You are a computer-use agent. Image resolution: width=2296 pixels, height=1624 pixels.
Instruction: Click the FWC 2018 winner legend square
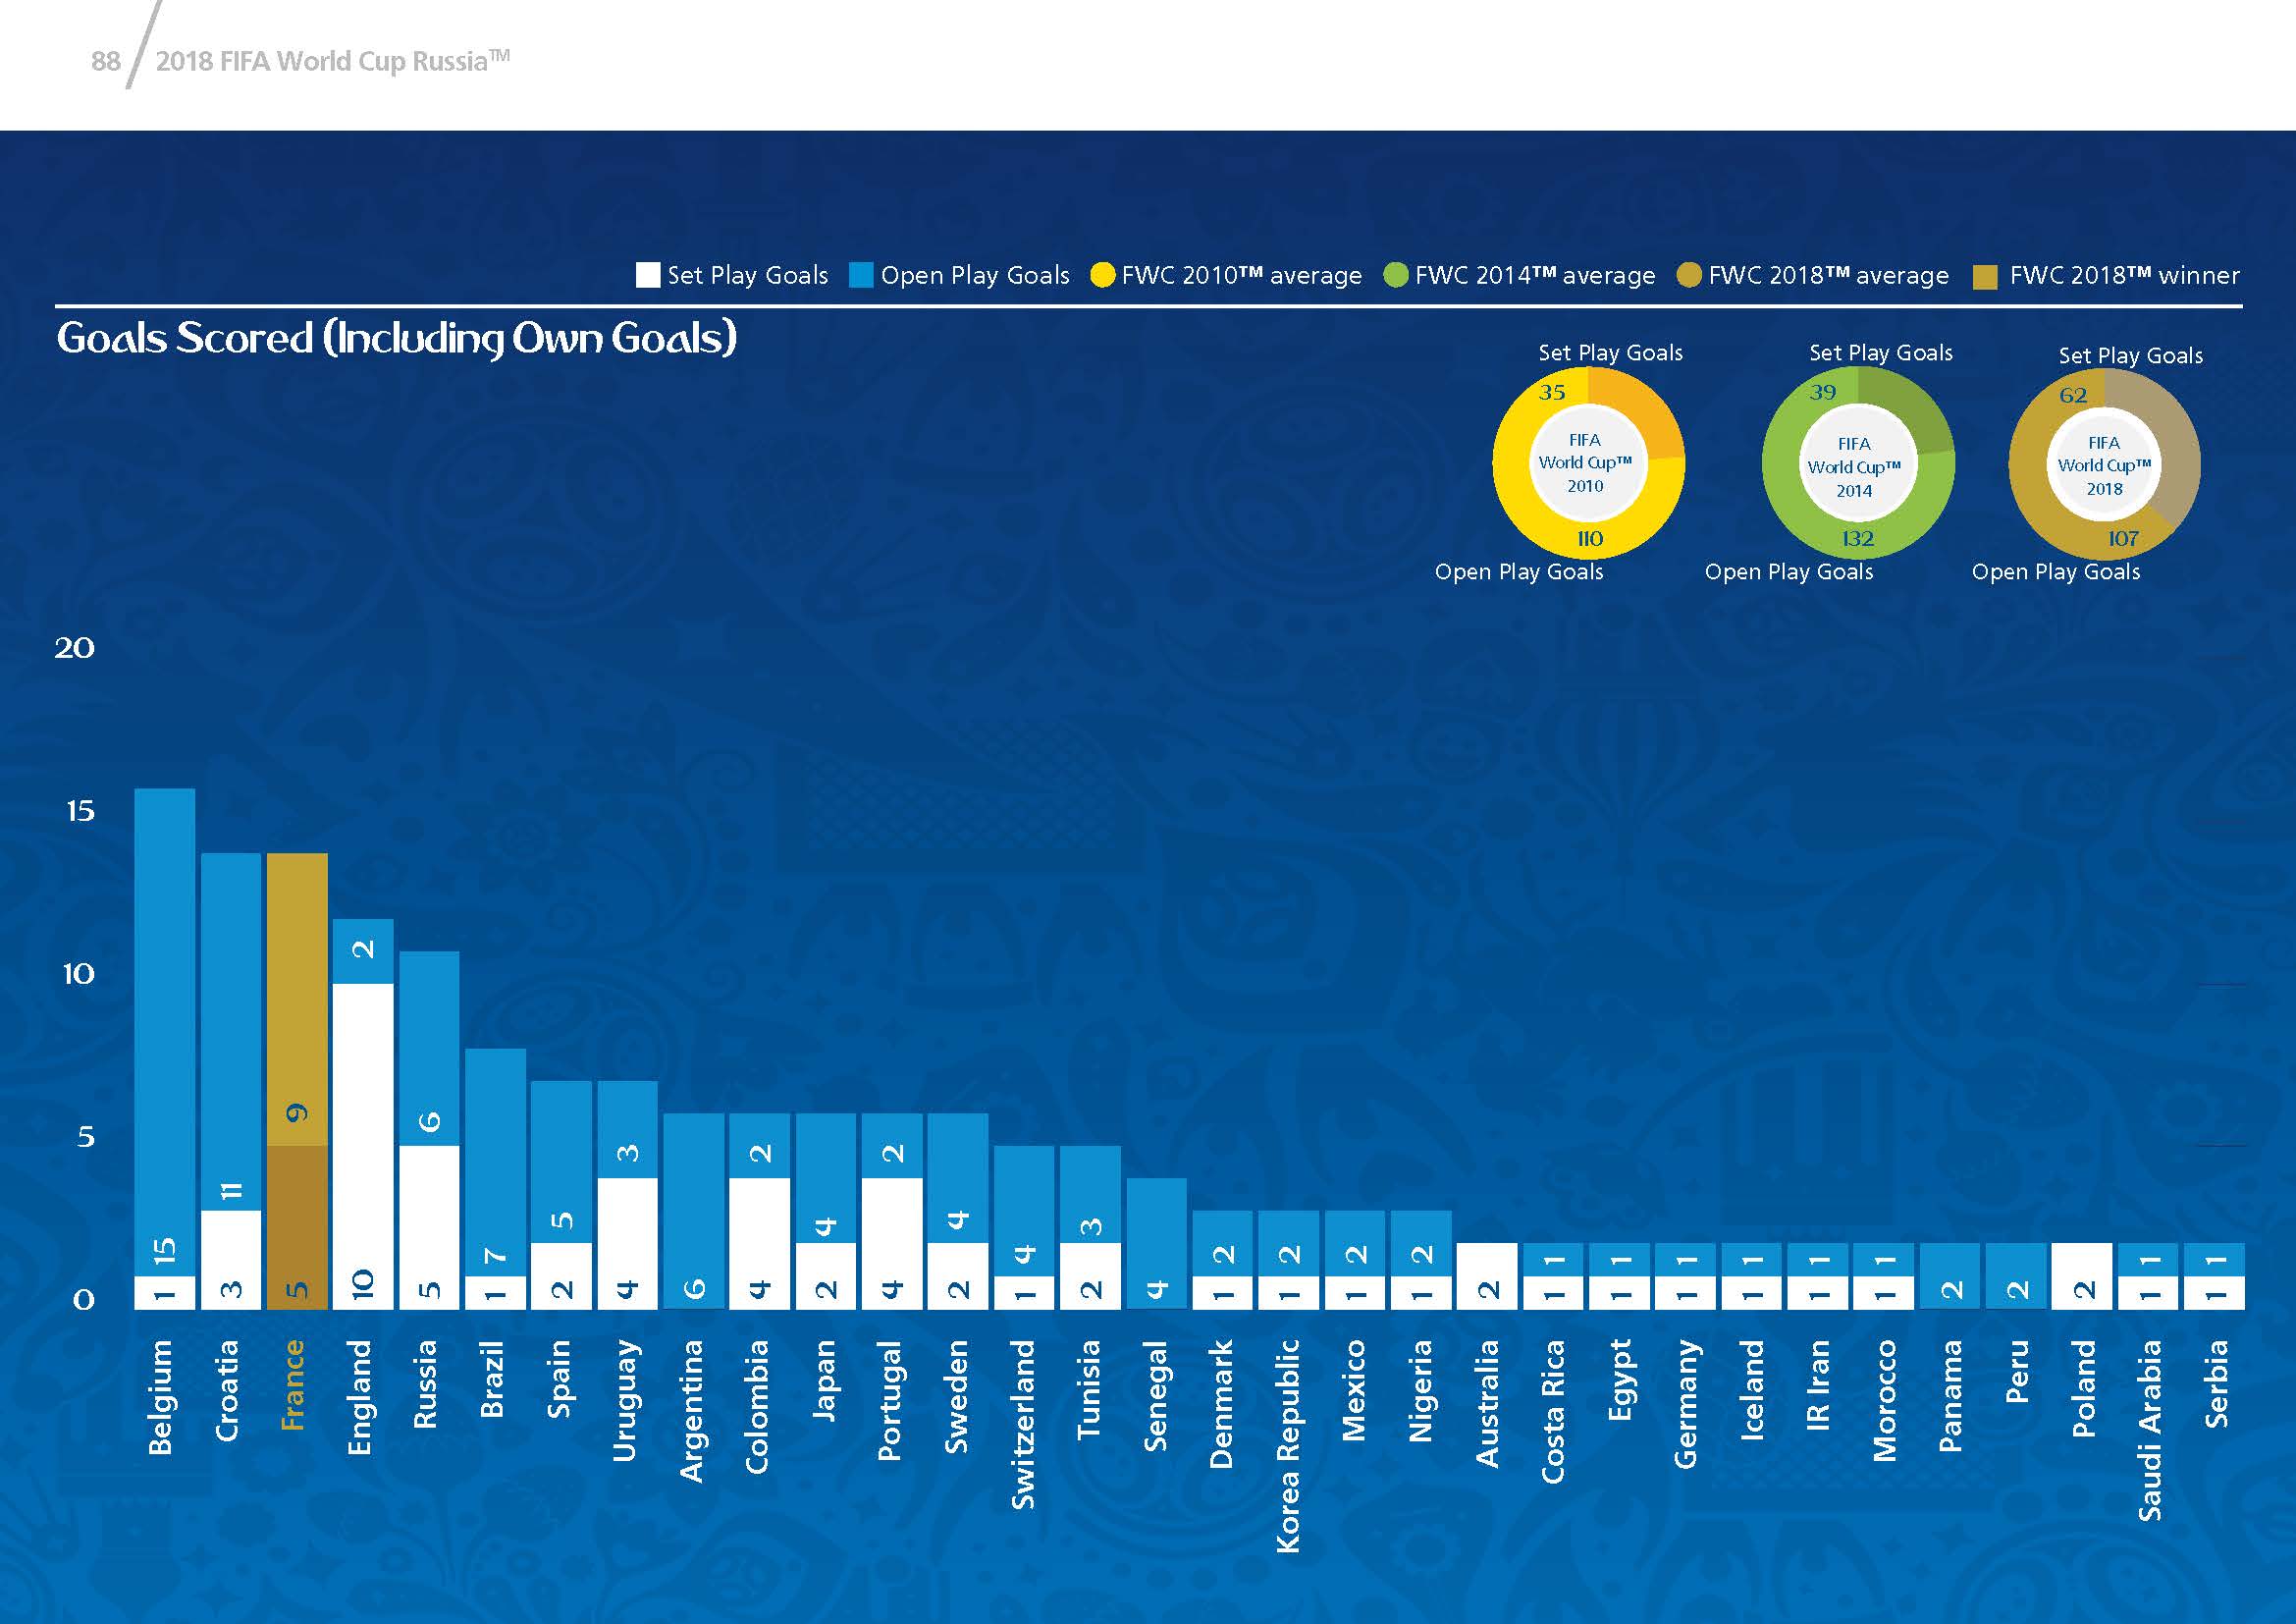pos(1985,277)
